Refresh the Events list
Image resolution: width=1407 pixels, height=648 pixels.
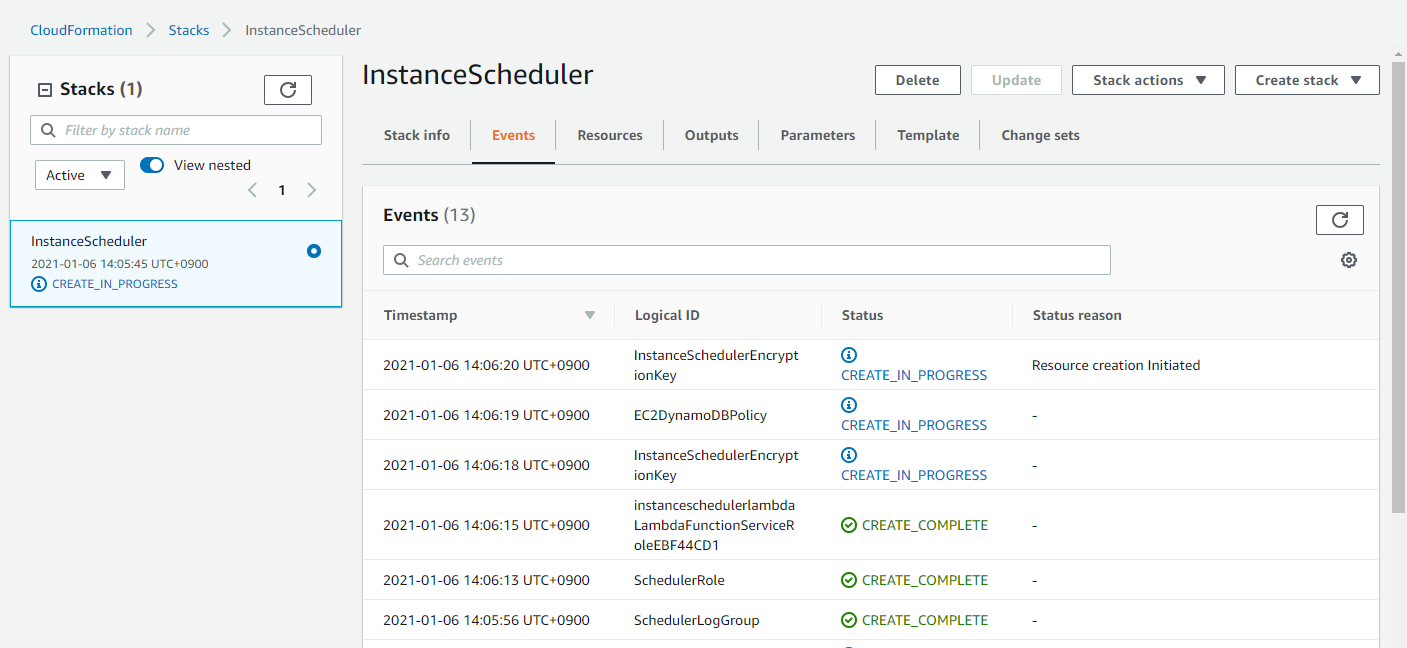[1339, 219]
